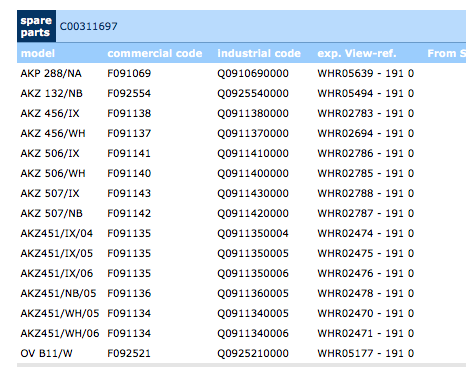
Task: Click industrial code Q0911410000
Action: coord(253,153)
